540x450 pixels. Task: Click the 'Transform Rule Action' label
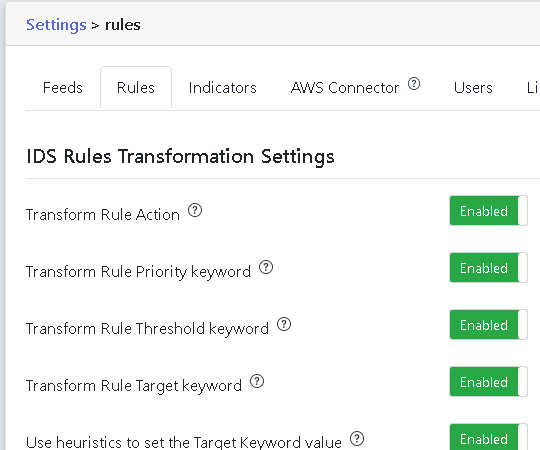(x=103, y=215)
